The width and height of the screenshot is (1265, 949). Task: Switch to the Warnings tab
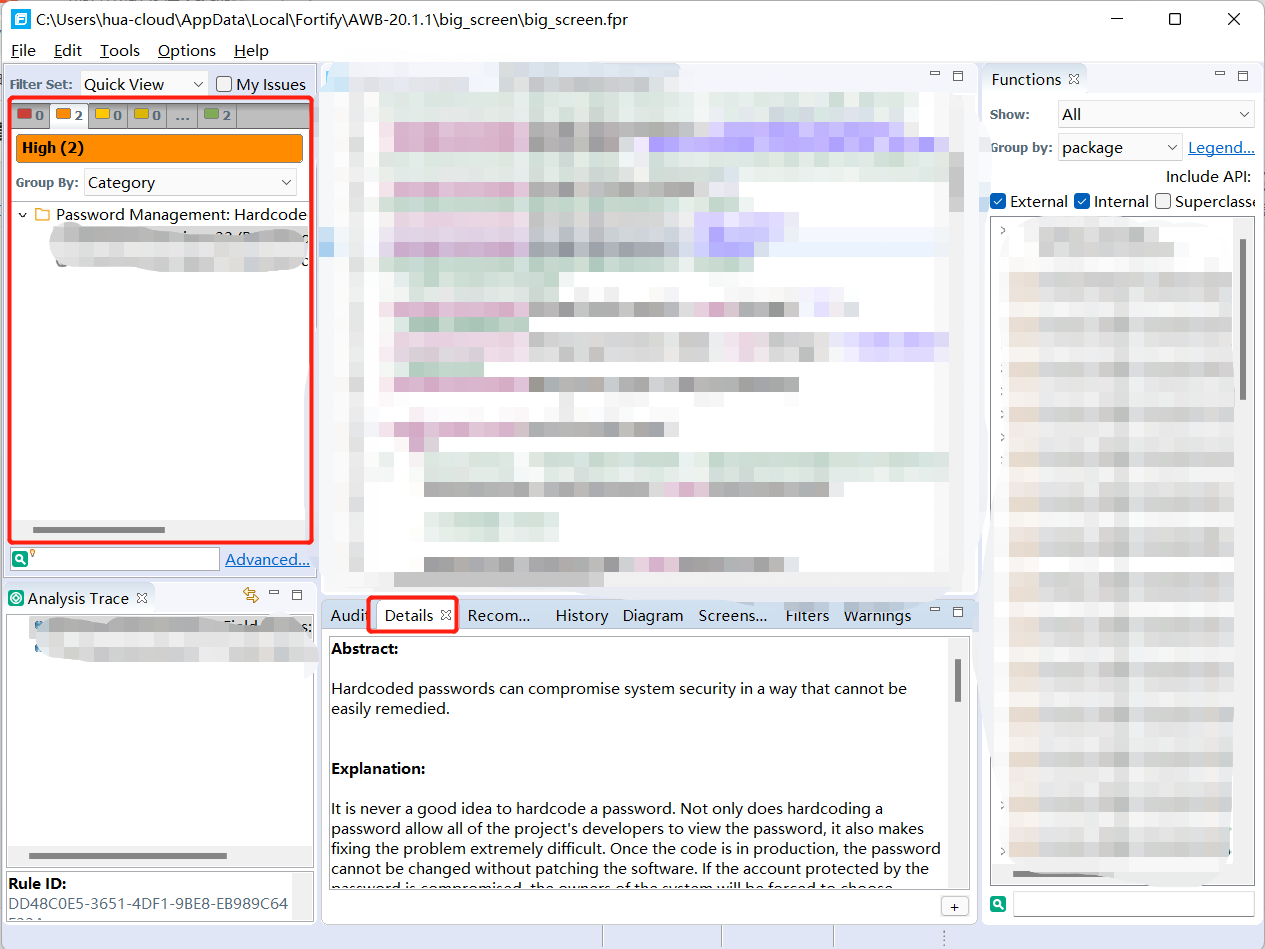click(x=877, y=615)
